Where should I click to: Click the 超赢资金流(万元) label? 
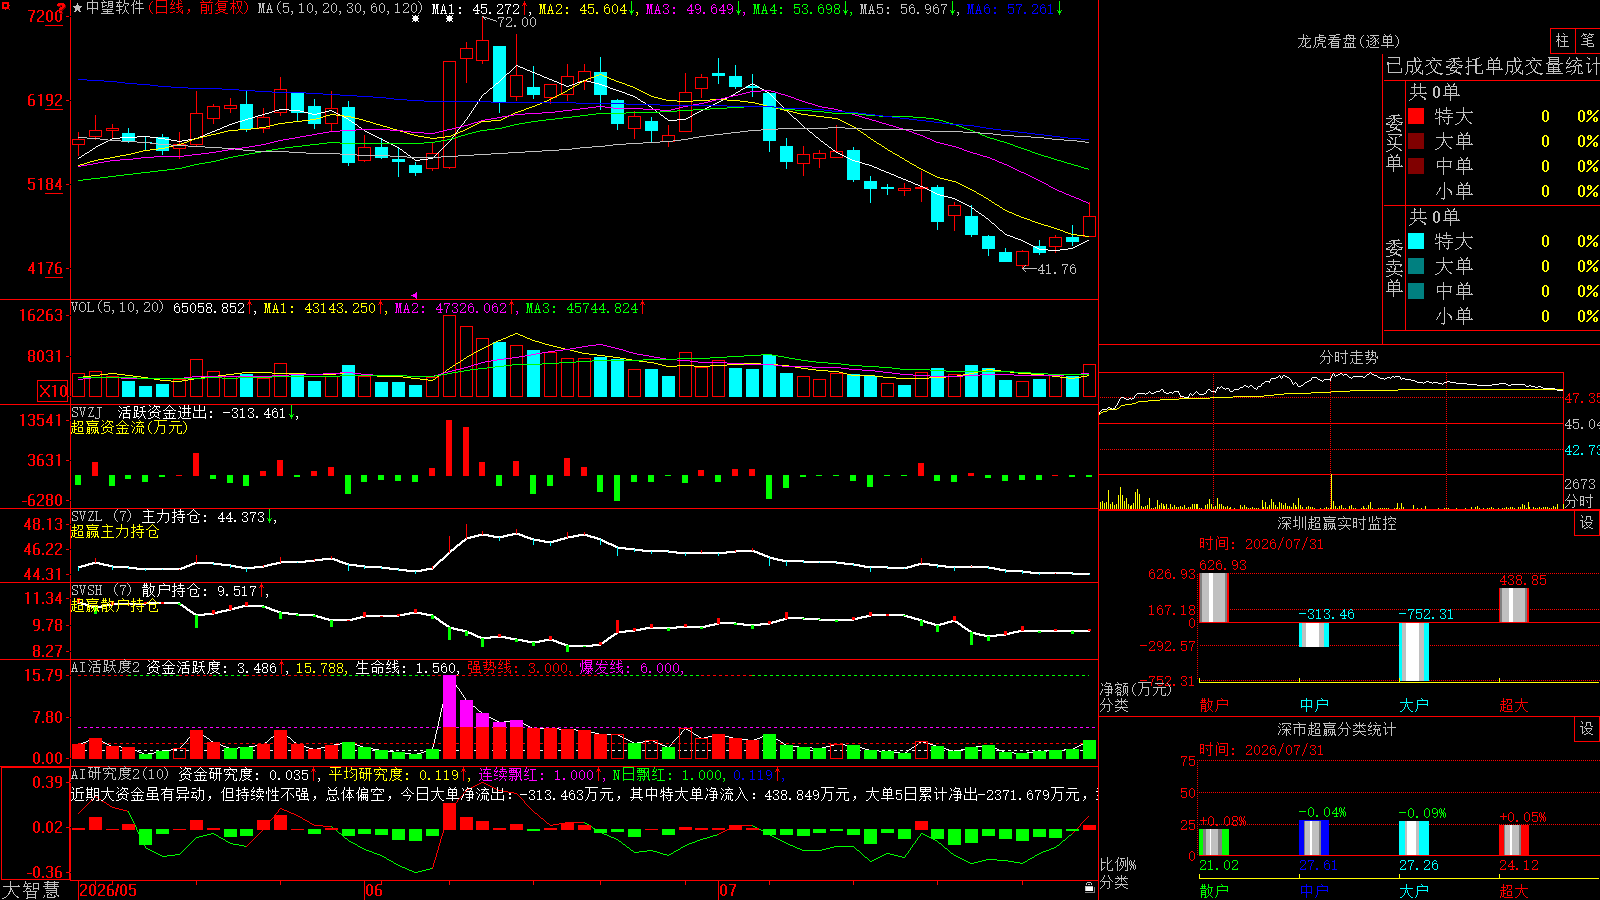129,427
